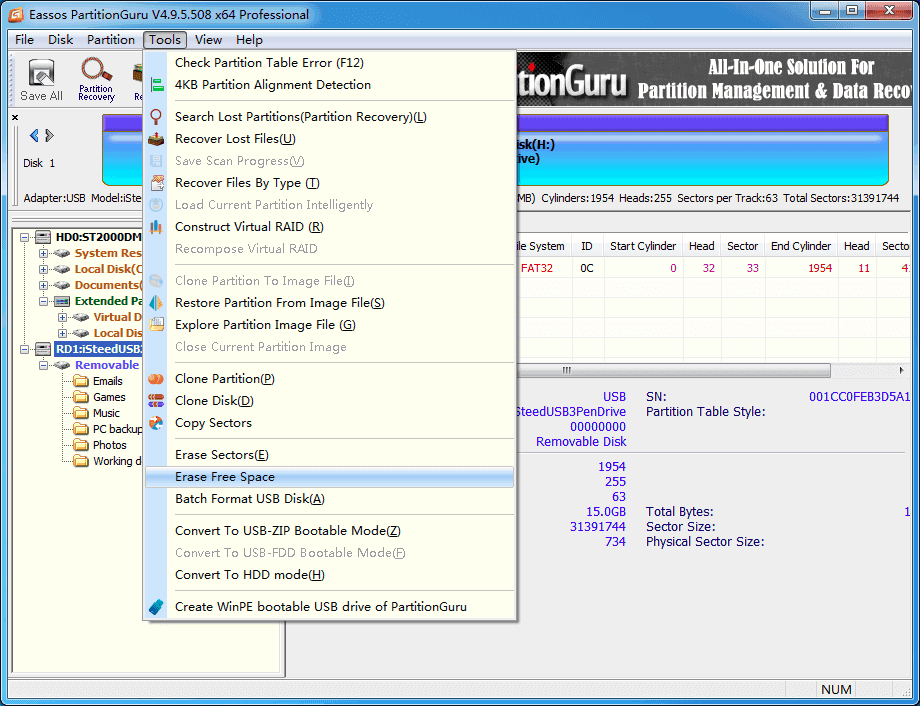Click the 31391744 total sectors value

pyautogui.click(x=597, y=526)
